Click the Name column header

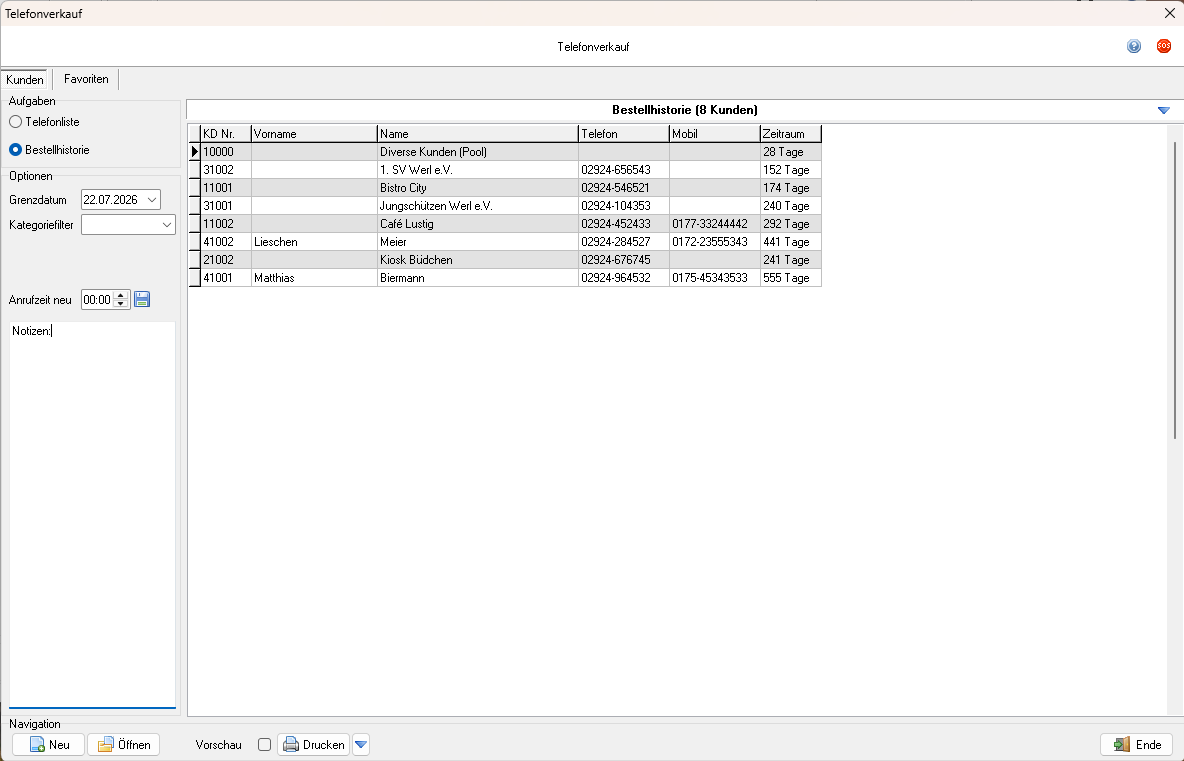[x=478, y=134]
